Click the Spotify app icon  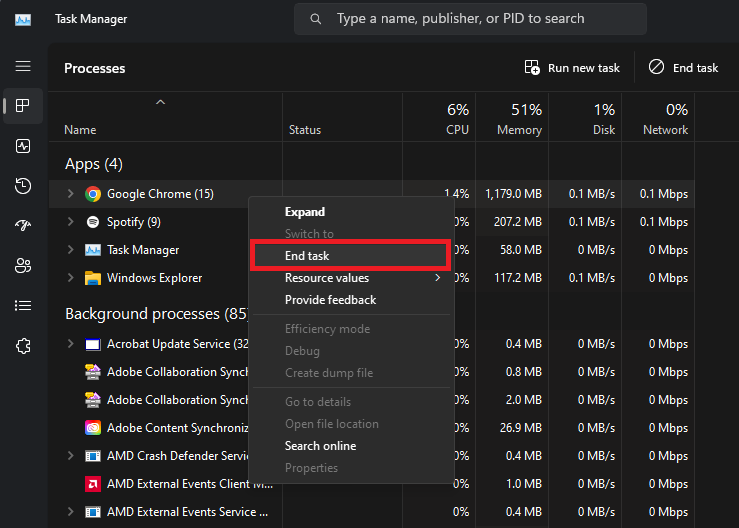pyautogui.click(x=93, y=222)
